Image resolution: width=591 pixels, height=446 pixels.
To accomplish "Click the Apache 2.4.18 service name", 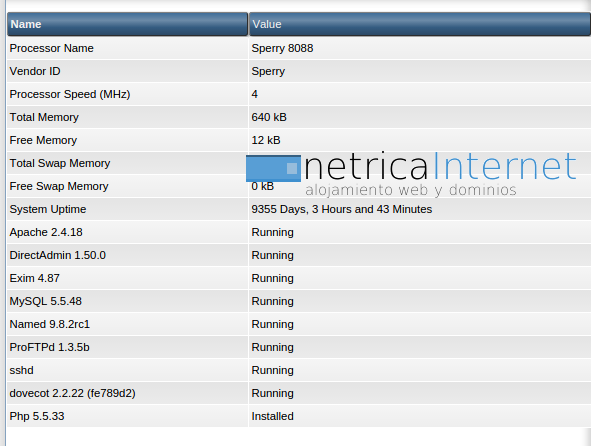I will [x=46, y=232].
